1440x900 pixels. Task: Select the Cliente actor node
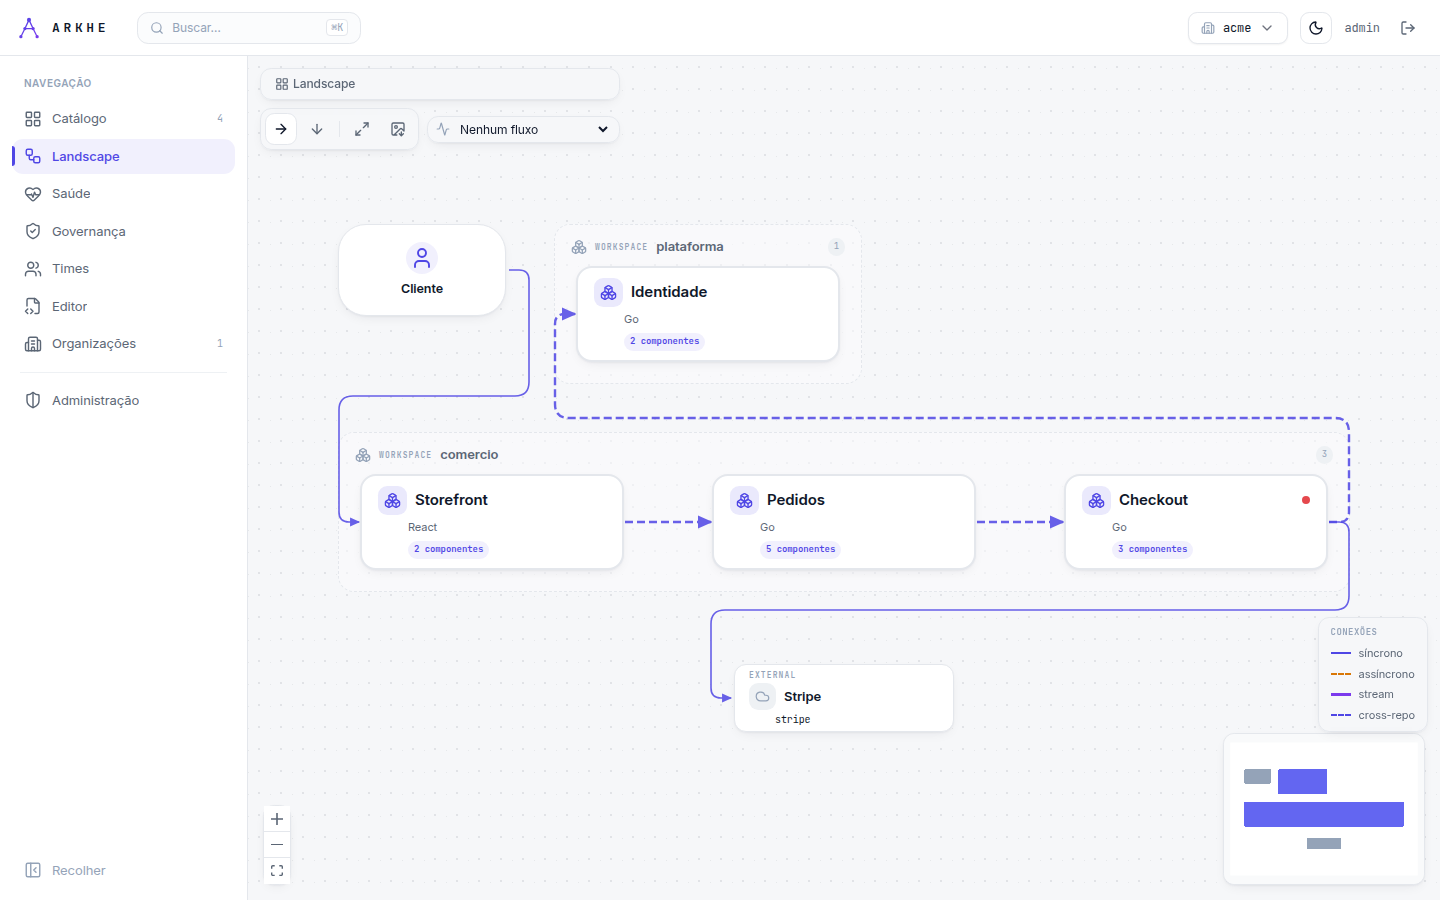click(x=422, y=270)
